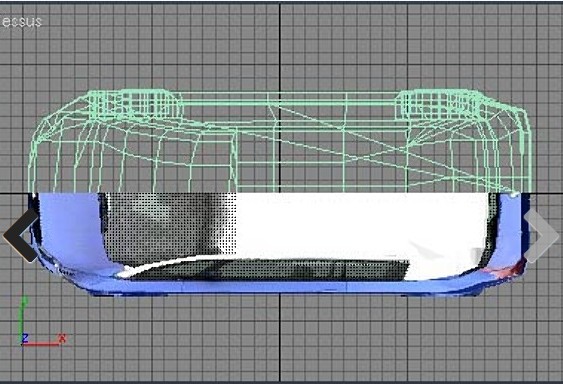The width and height of the screenshot is (563, 384).
Task: Advance to next image with right chevron
Action: [541, 235]
